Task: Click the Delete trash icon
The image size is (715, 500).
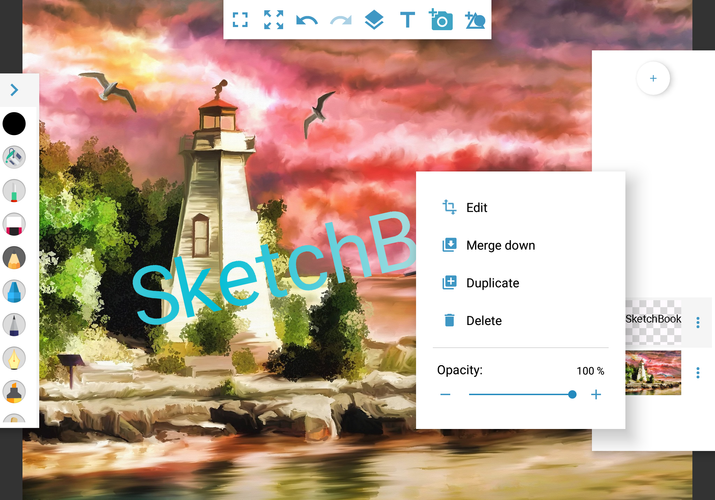Action: pos(449,320)
